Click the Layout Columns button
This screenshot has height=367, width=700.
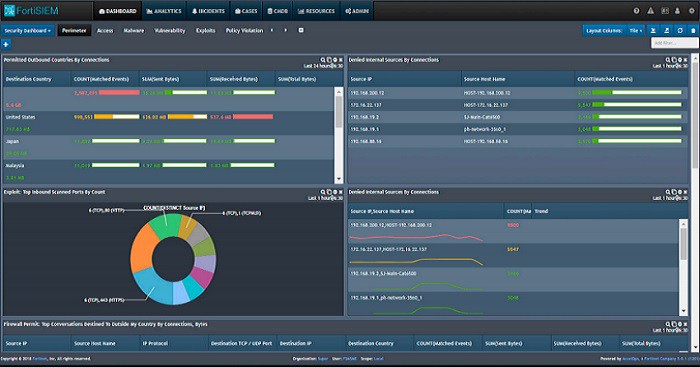[x=604, y=30]
